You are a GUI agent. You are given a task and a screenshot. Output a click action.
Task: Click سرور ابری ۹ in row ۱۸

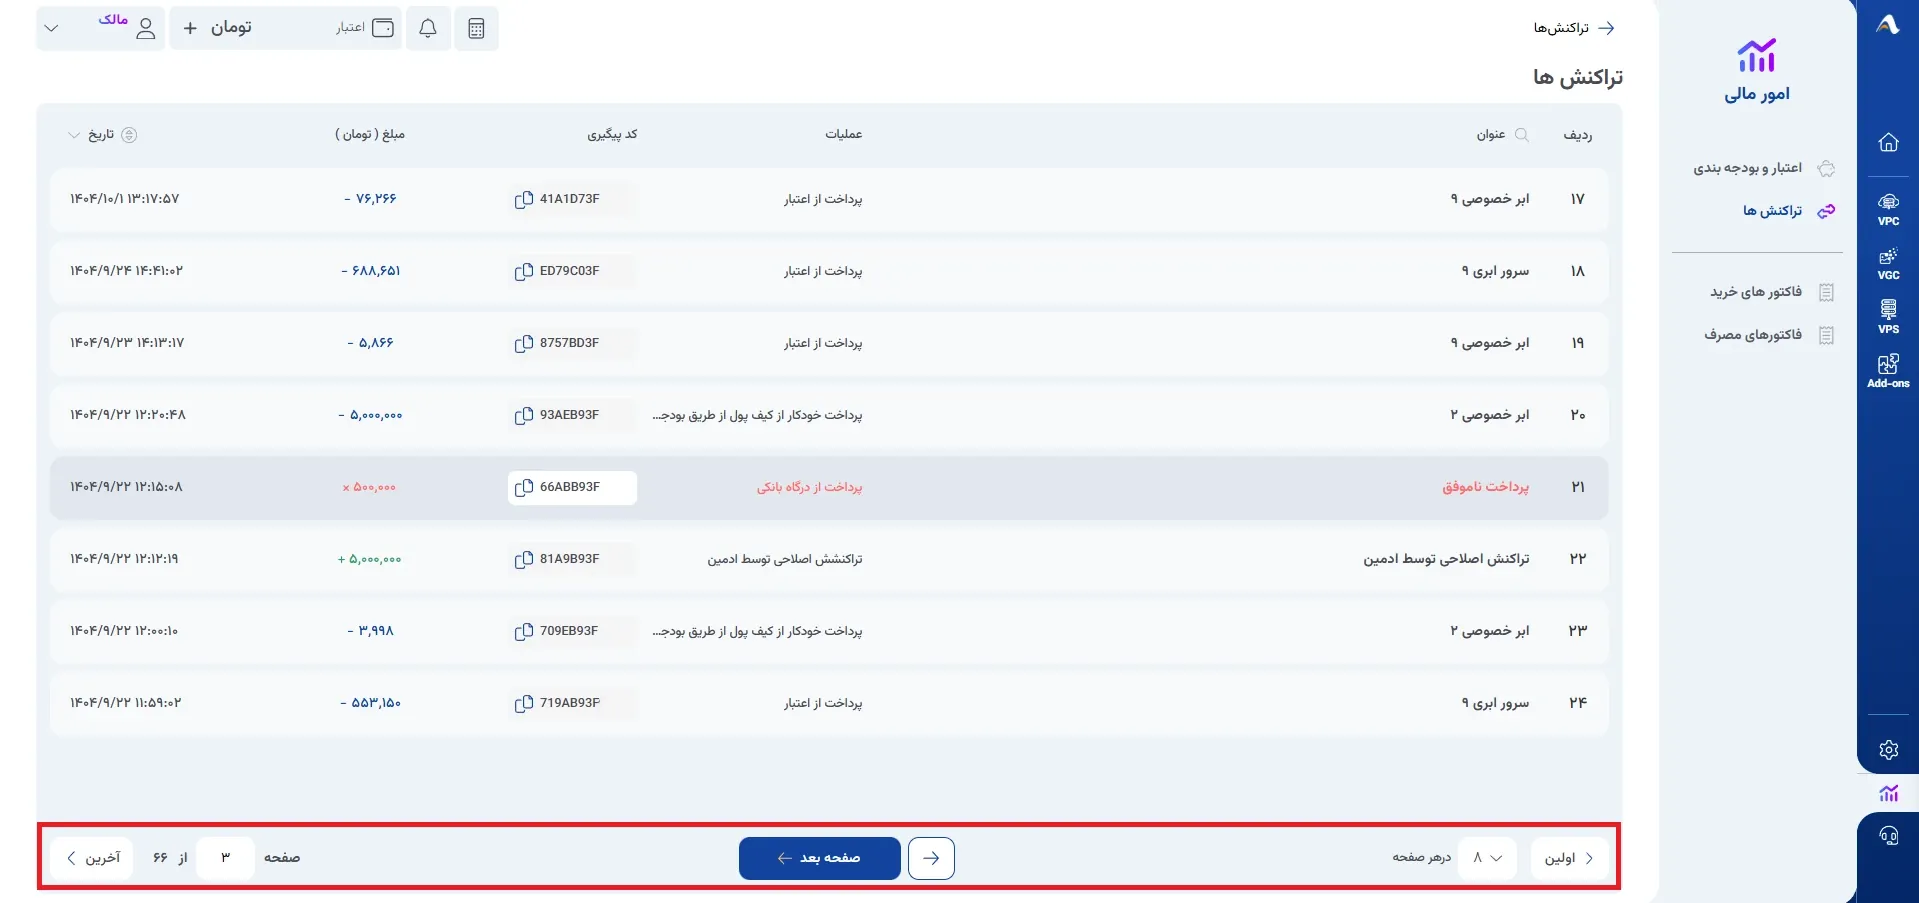(1495, 271)
